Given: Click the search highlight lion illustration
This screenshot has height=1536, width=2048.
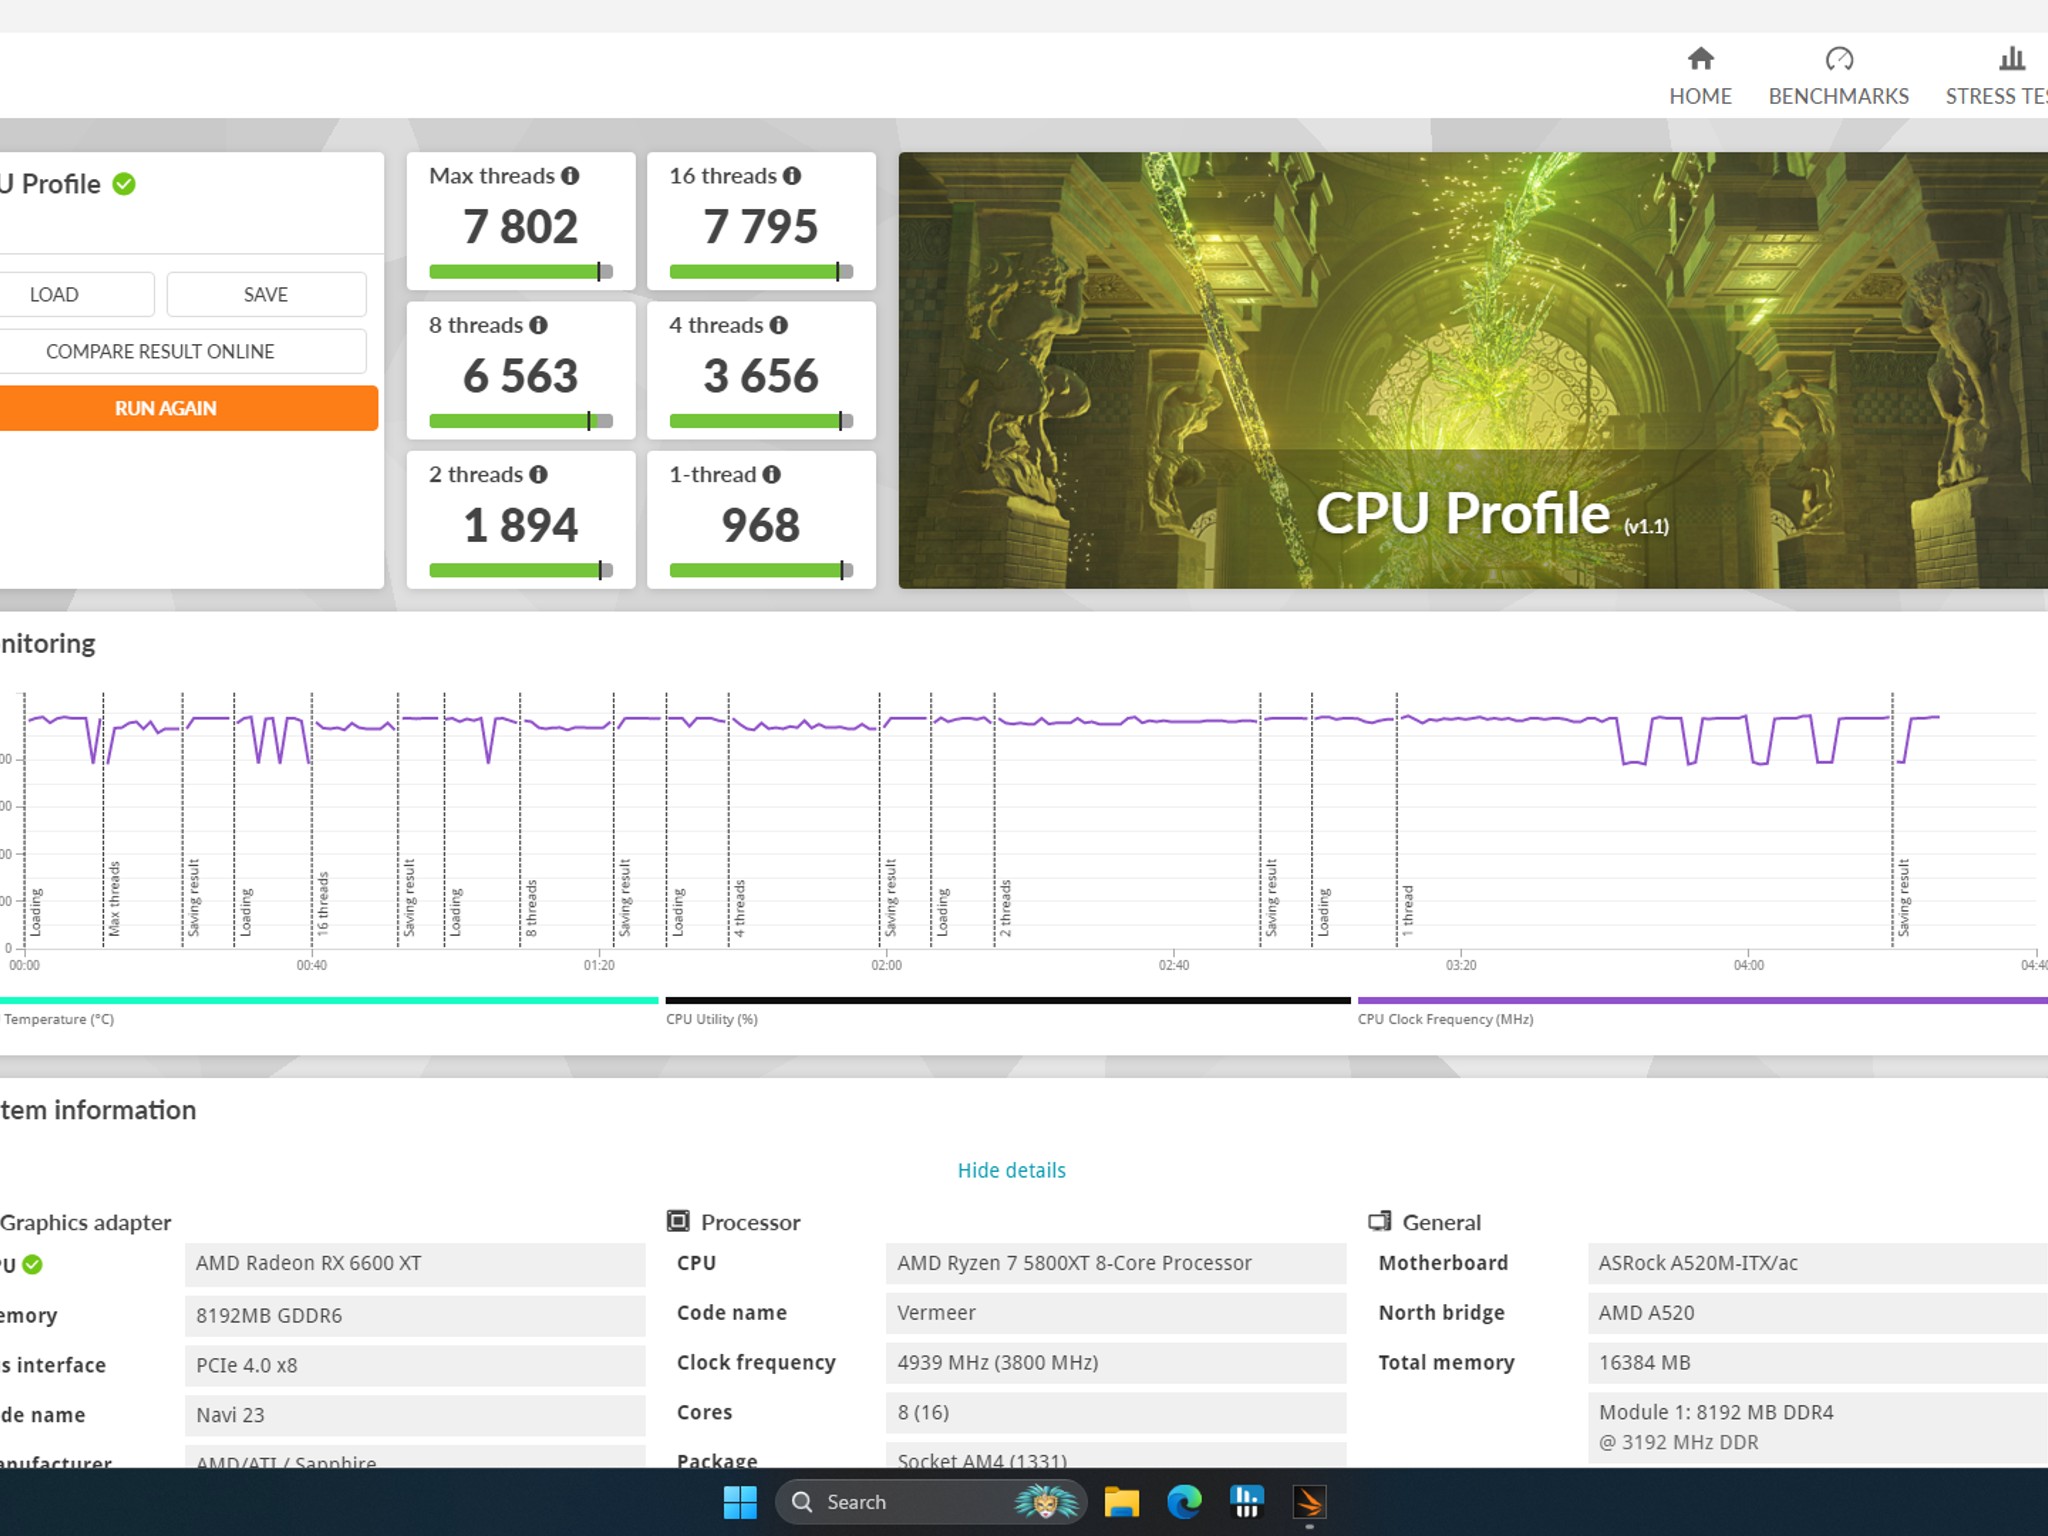Looking at the screenshot, I should (1046, 1502).
